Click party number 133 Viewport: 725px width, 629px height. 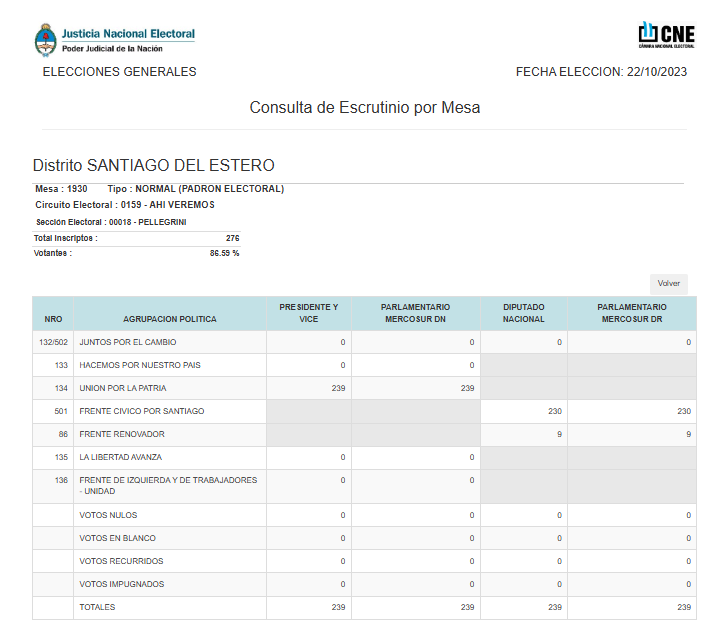pos(61,365)
